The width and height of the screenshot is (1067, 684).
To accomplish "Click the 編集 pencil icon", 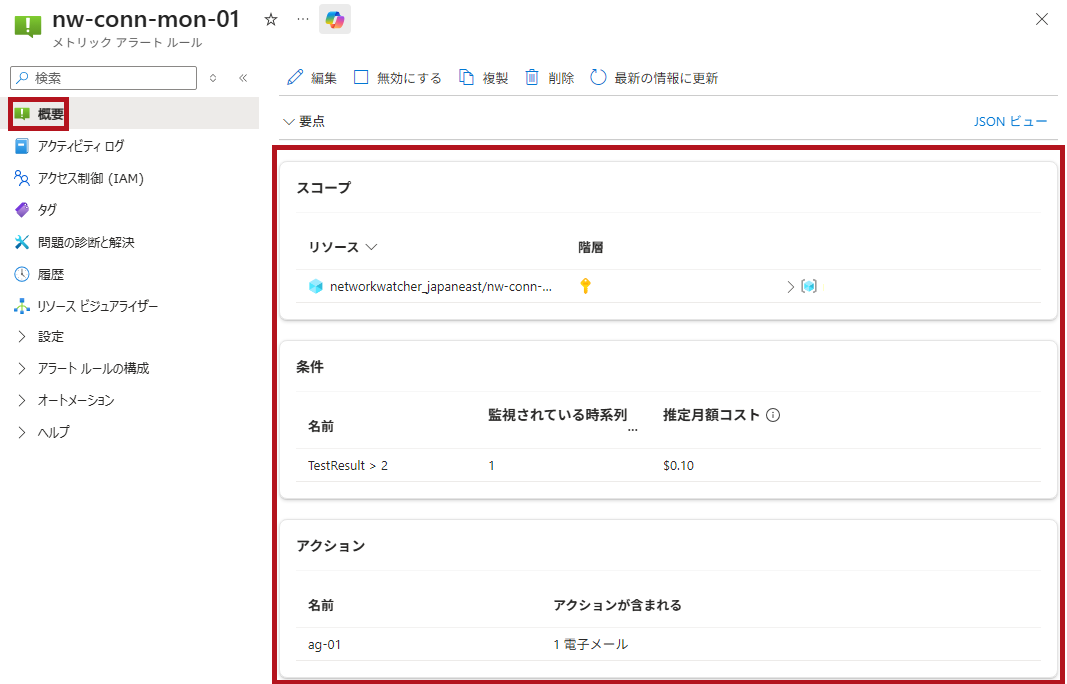I will (295, 78).
